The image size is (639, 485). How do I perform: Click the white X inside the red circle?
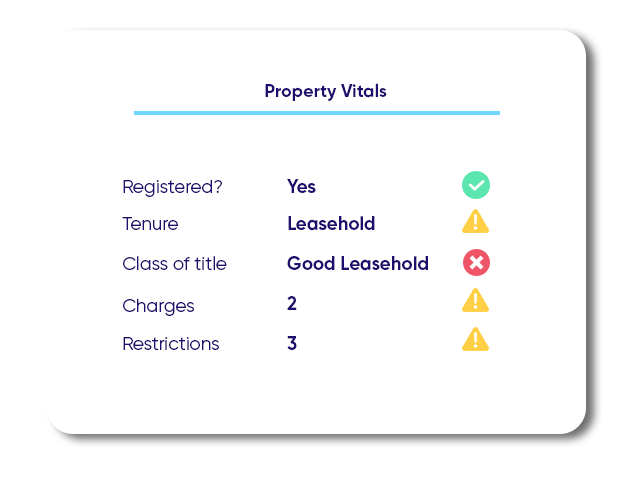click(x=476, y=262)
